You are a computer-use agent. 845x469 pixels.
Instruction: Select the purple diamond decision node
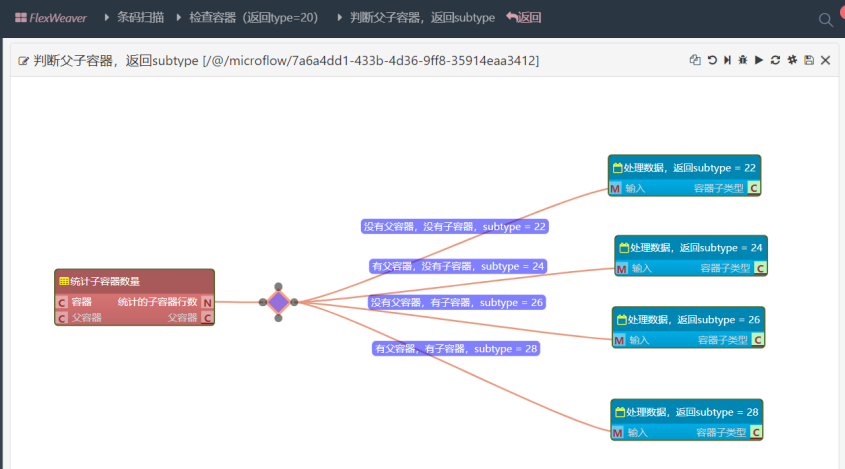tap(278, 302)
